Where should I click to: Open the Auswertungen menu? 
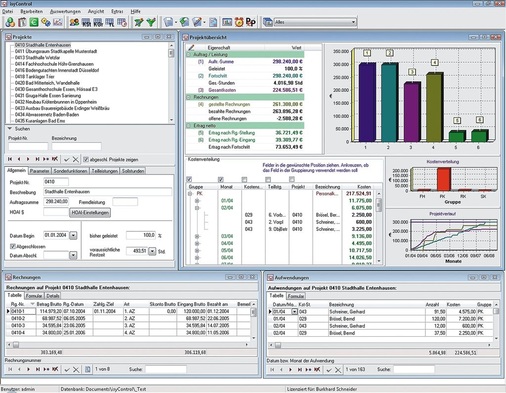click(65, 11)
